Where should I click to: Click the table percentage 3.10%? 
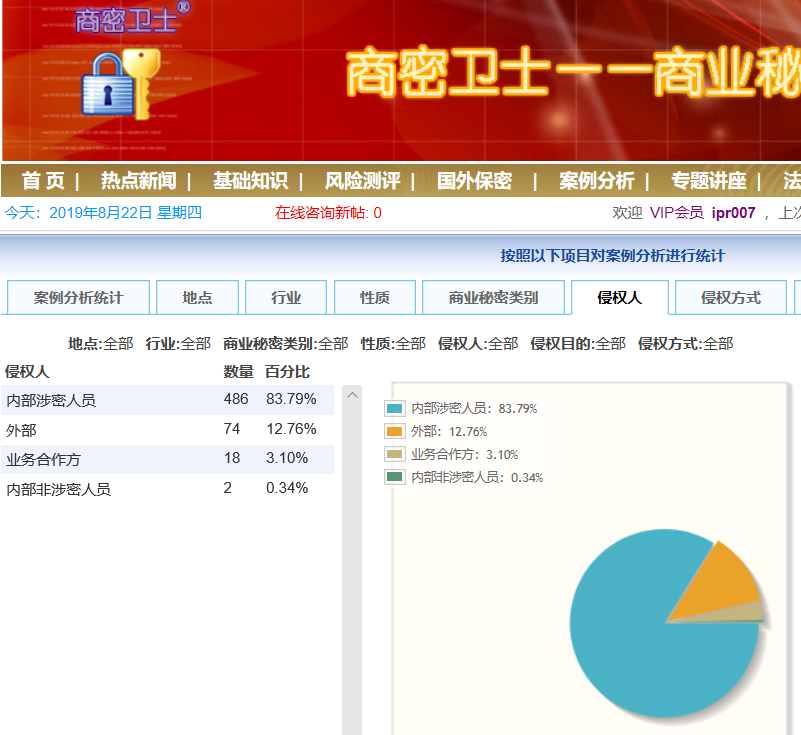(x=287, y=458)
